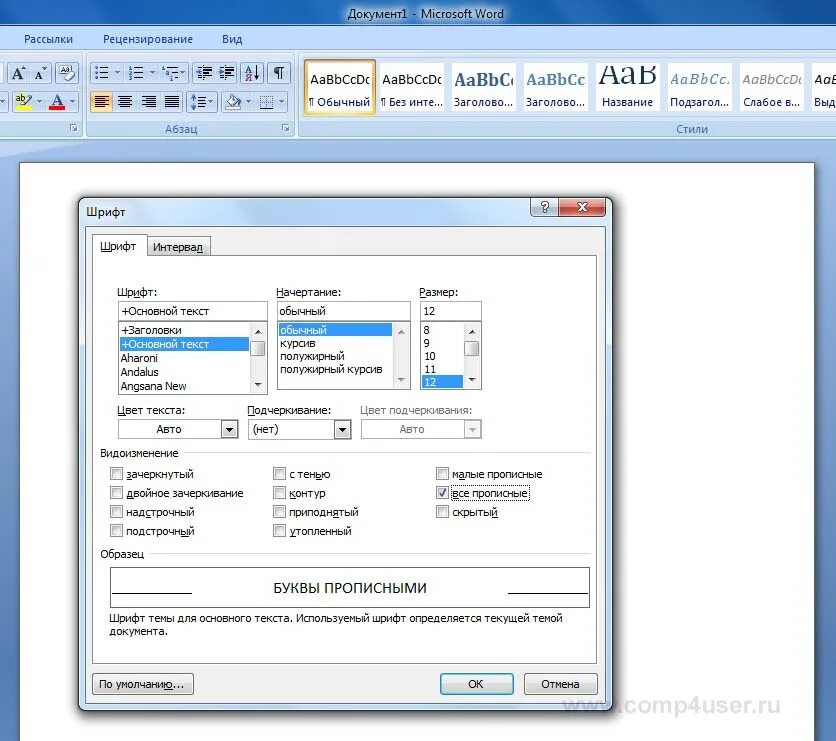Open the Подчеркивание dropdown

click(x=342, y=429)
